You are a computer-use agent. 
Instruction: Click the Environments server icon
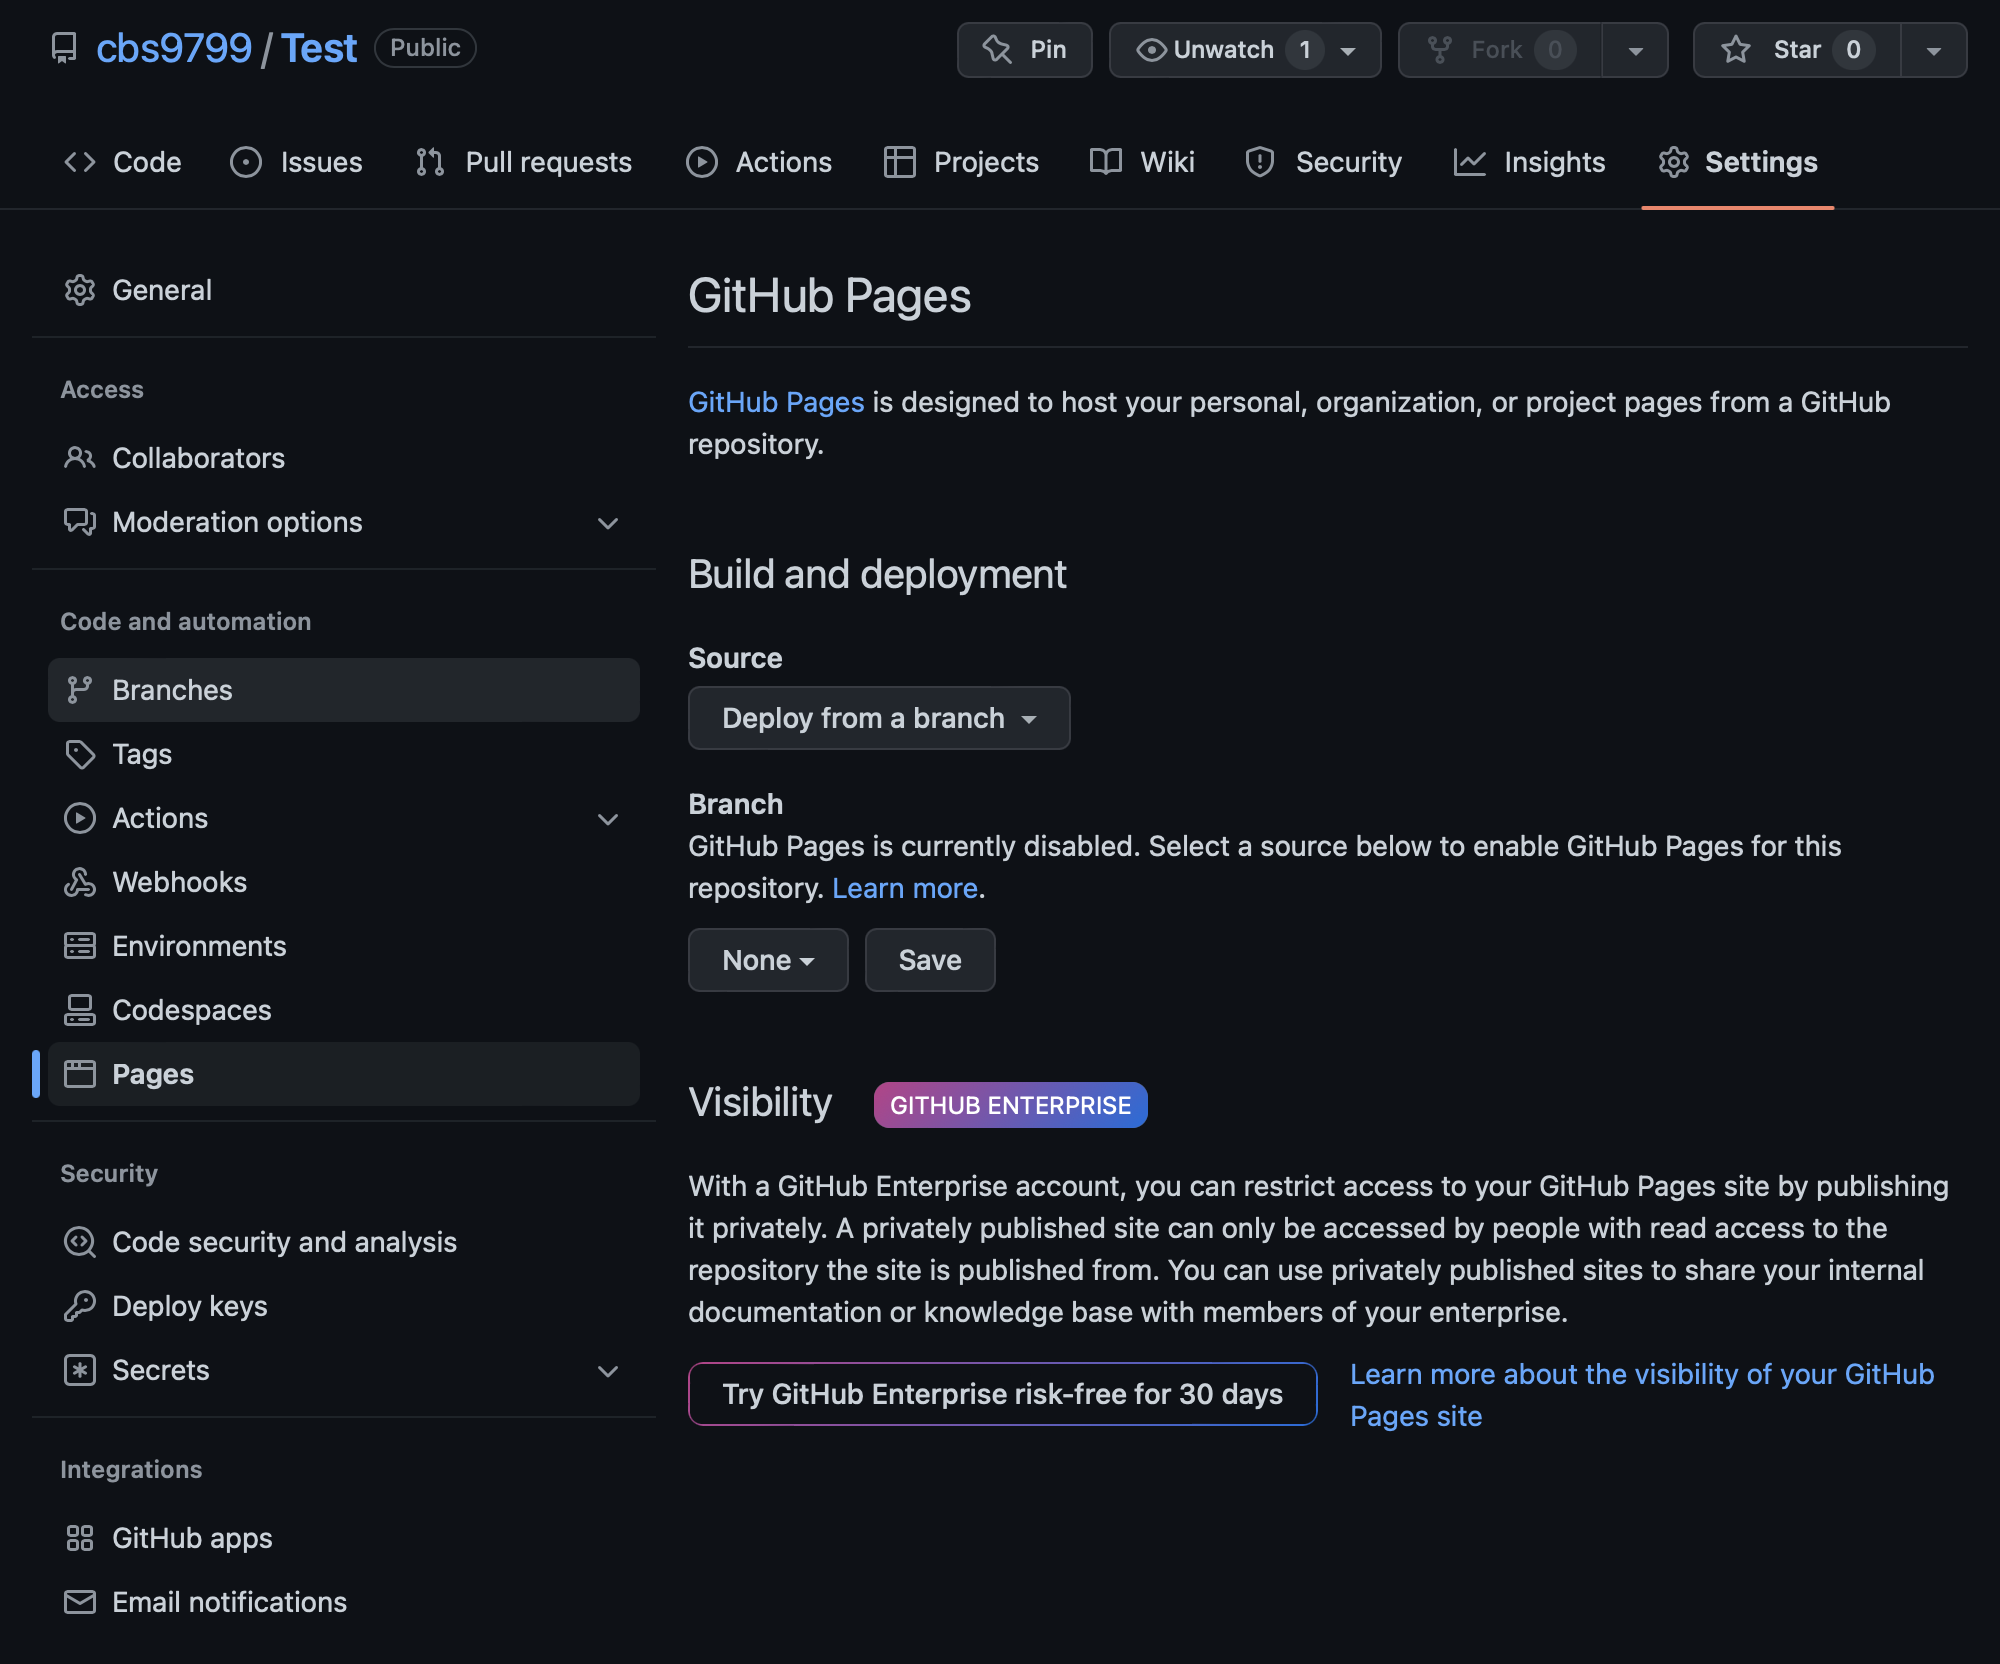[x=79, y=946]
